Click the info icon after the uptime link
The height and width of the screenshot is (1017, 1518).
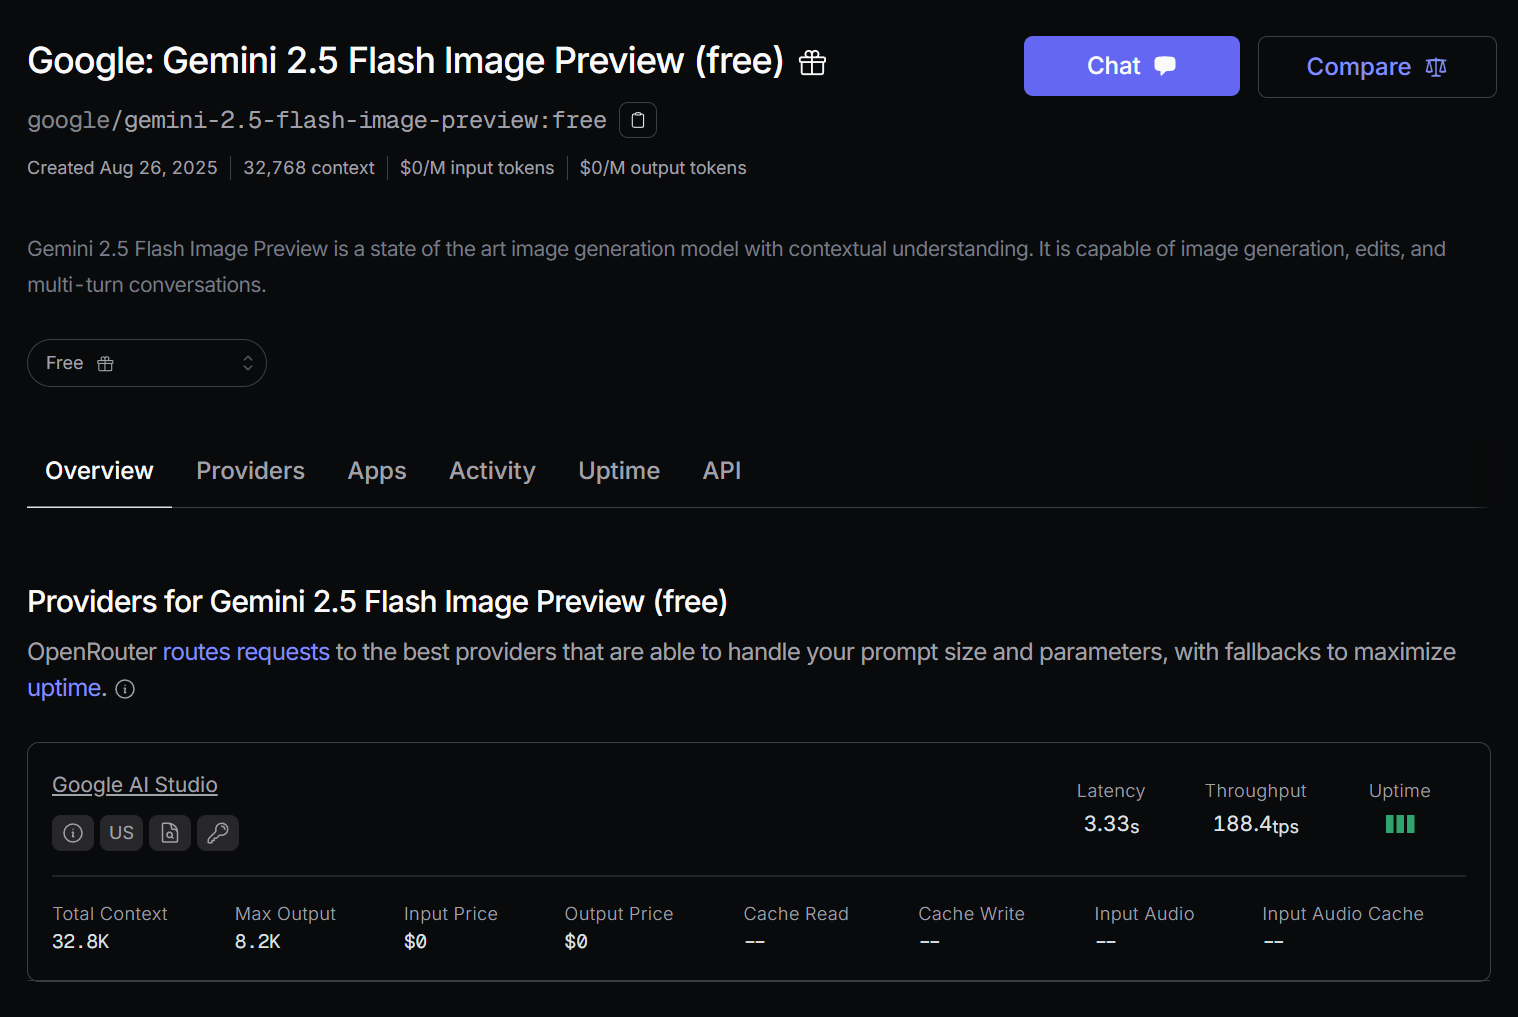[125, 689]
